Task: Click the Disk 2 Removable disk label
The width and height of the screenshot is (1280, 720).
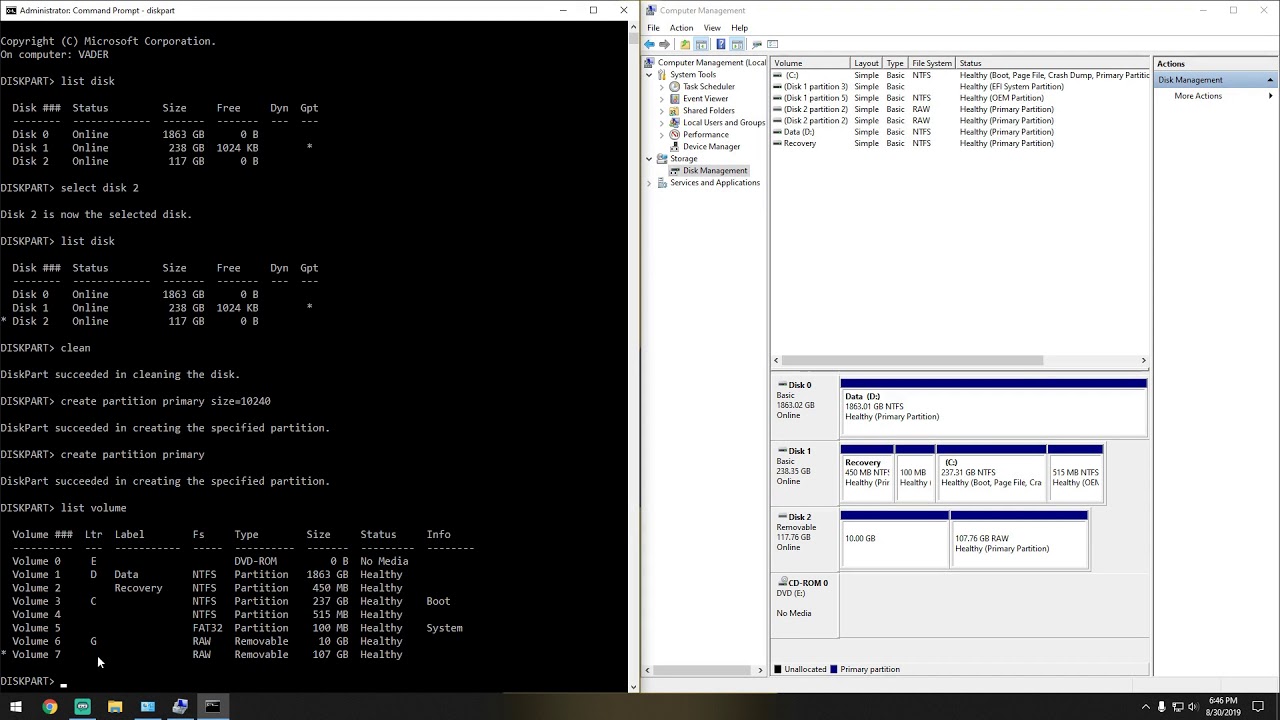Action: click(x=804, y=539)
